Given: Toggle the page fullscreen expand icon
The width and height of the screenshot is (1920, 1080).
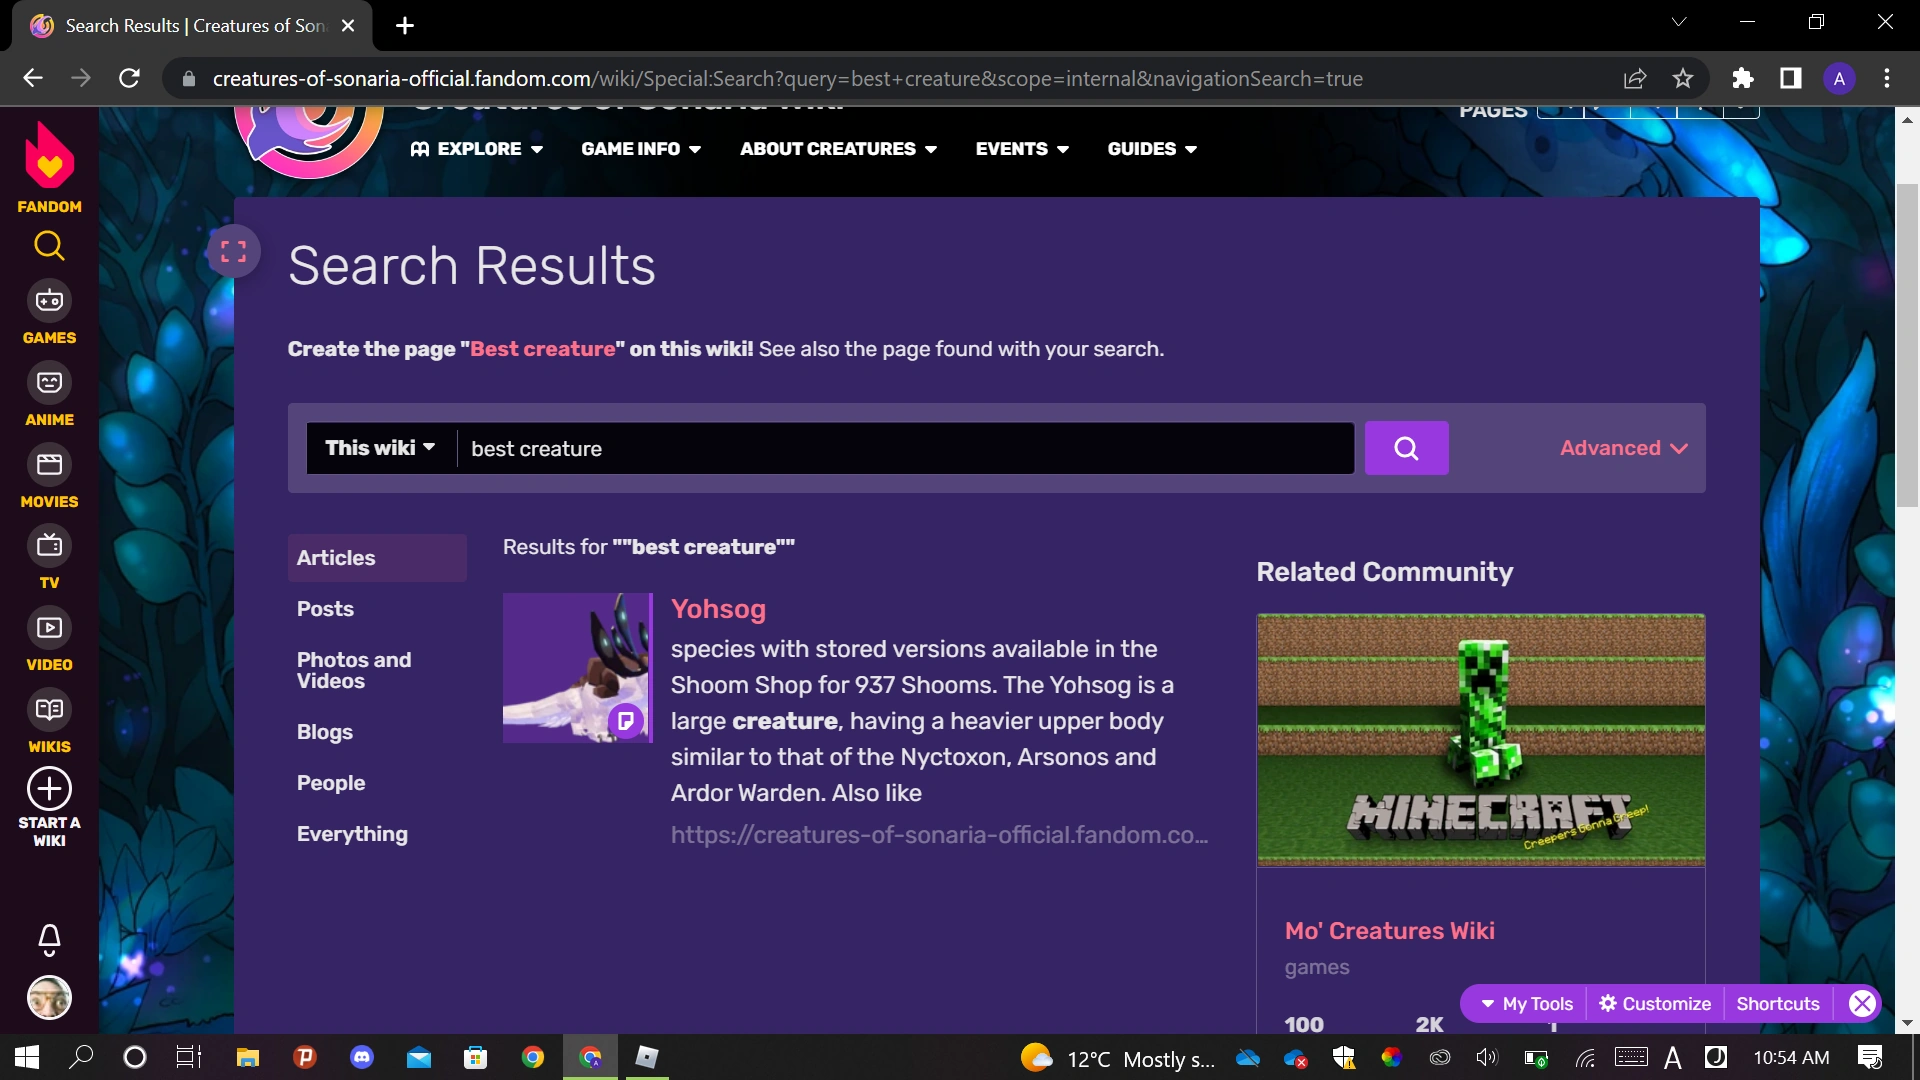Looking at the screenshot, I should point(233,251).
